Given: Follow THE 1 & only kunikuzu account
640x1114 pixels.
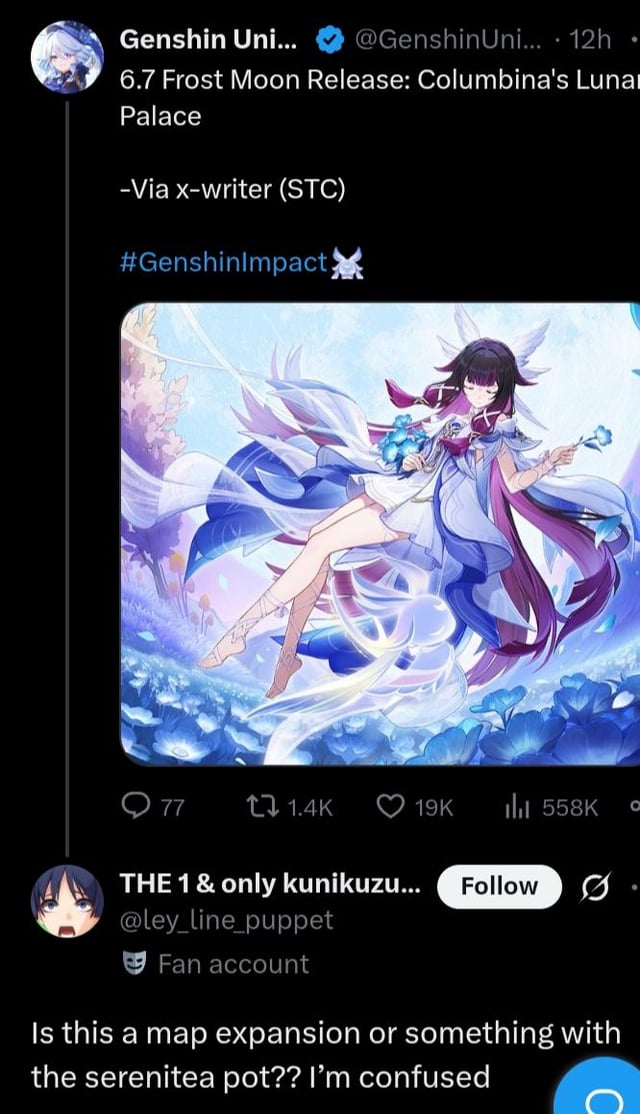Looking at the screenshot, I should pyautogui.click(x=499, y=886).
